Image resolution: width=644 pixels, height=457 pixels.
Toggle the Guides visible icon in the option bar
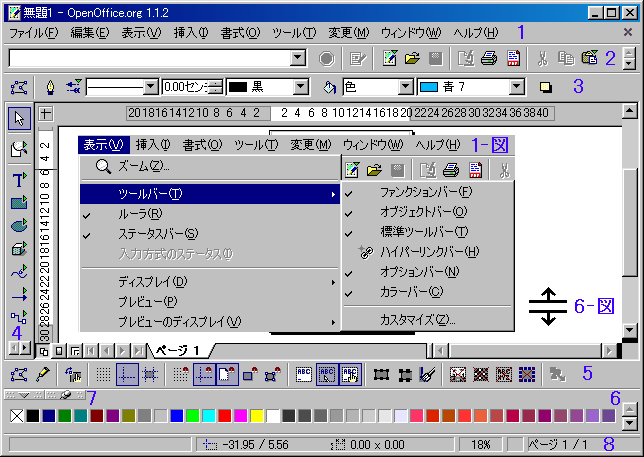pos(127,374)
